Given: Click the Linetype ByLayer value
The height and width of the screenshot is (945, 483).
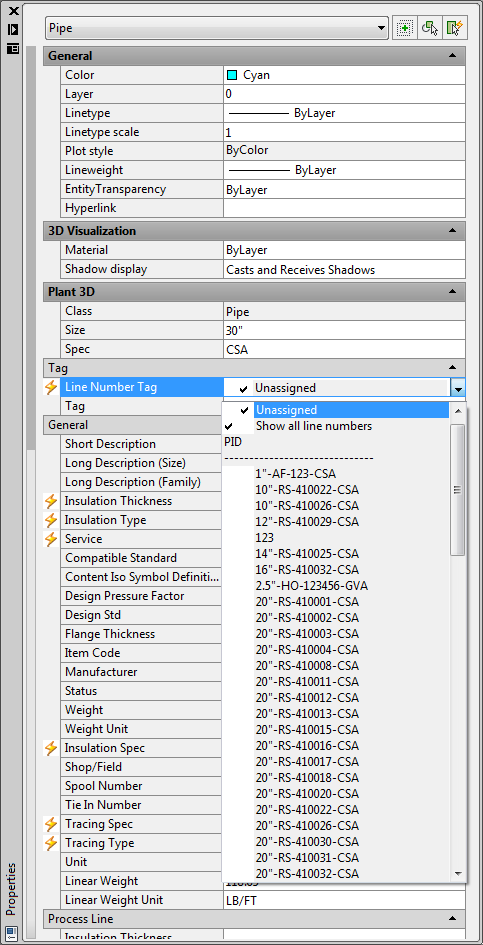Looking at the screenshot, I should [344, 113].
